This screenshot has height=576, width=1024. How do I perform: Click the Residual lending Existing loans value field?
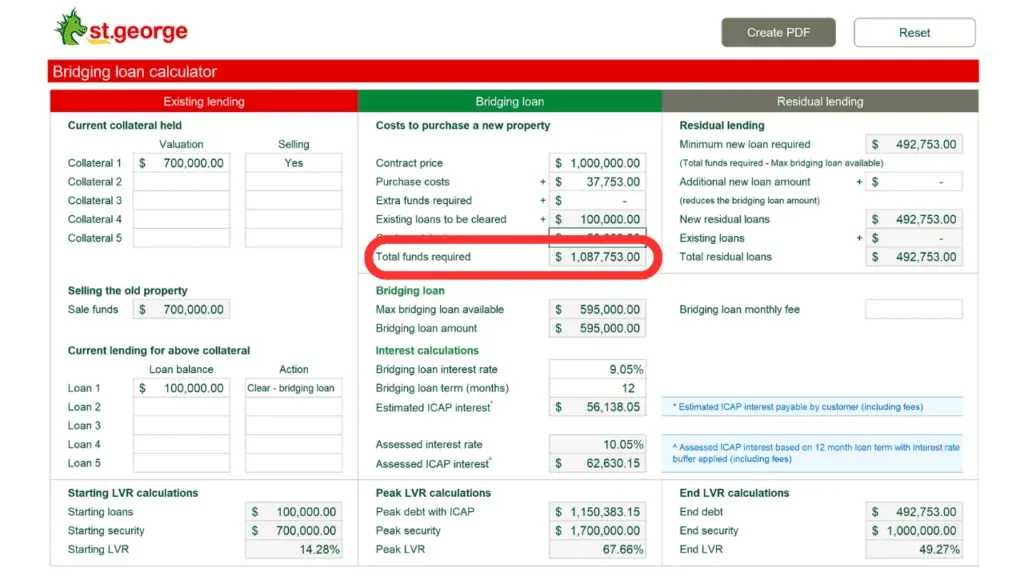914,238
